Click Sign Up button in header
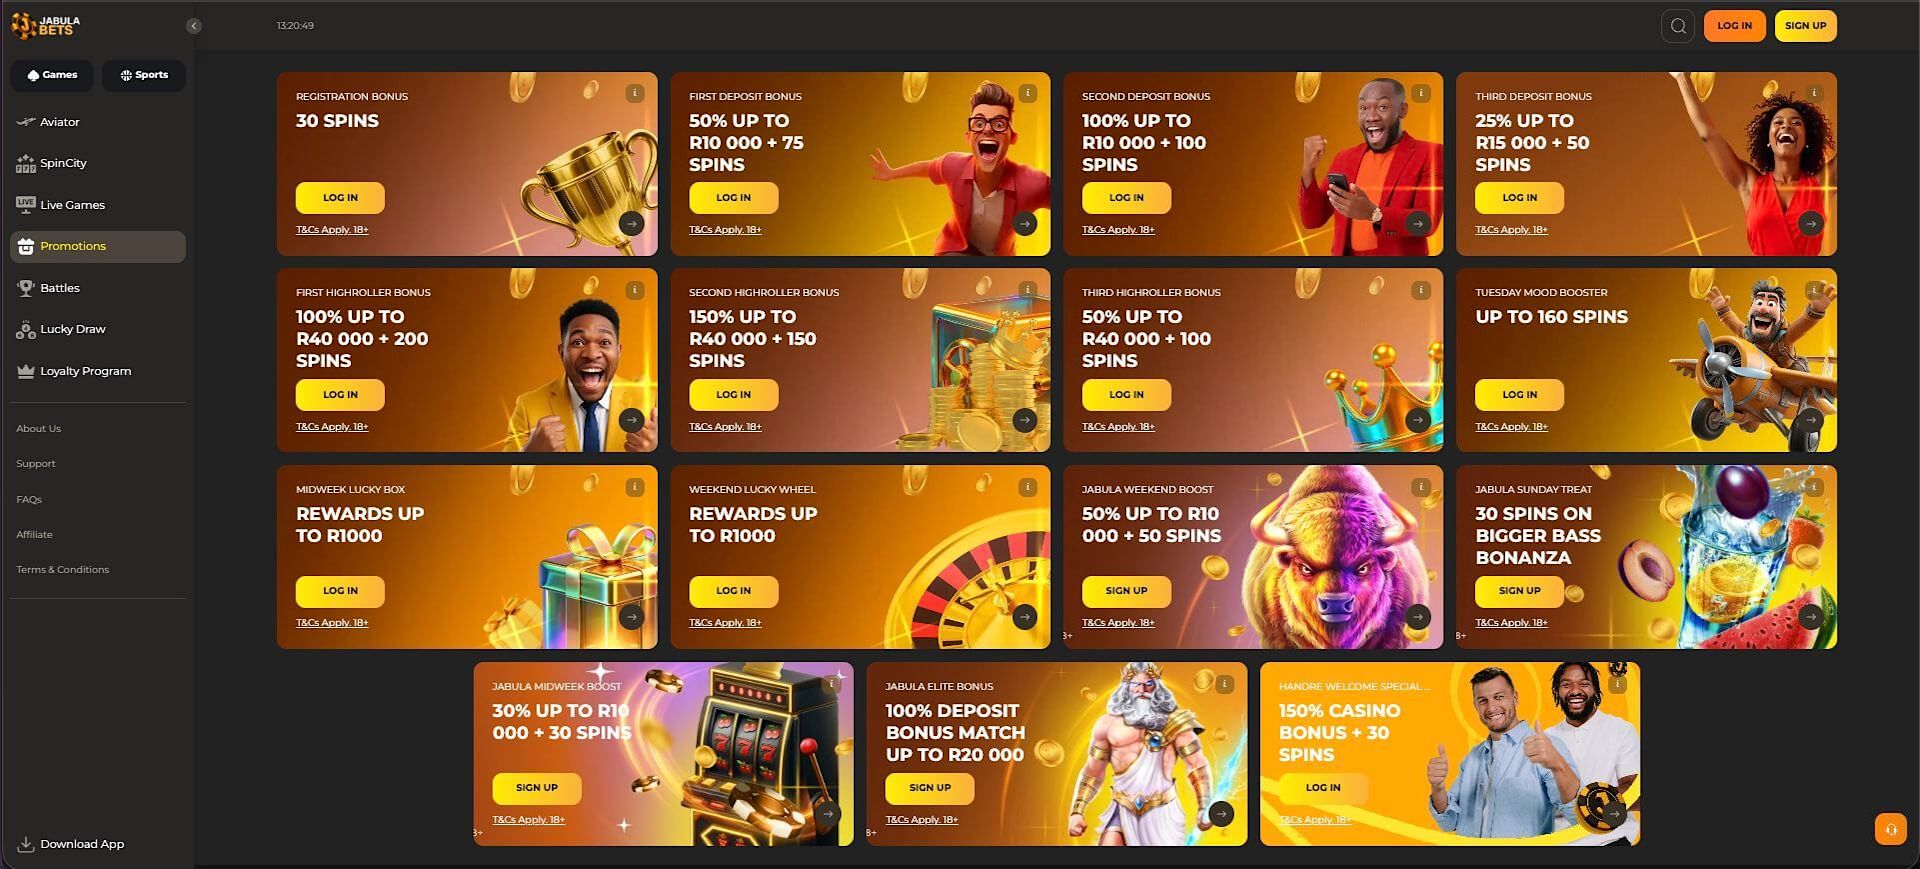This screenshot has height=869, width=1920. (x=1805, y=26)
